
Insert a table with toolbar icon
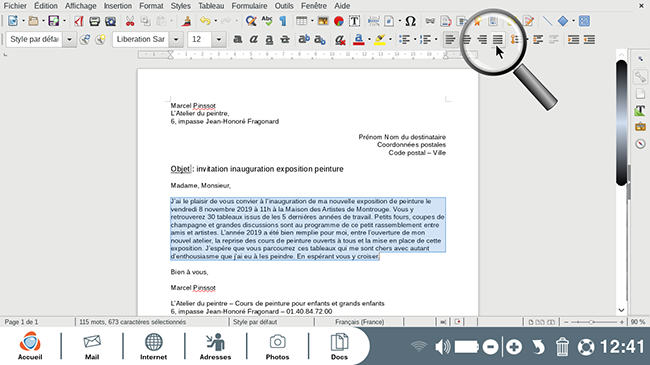301,21
